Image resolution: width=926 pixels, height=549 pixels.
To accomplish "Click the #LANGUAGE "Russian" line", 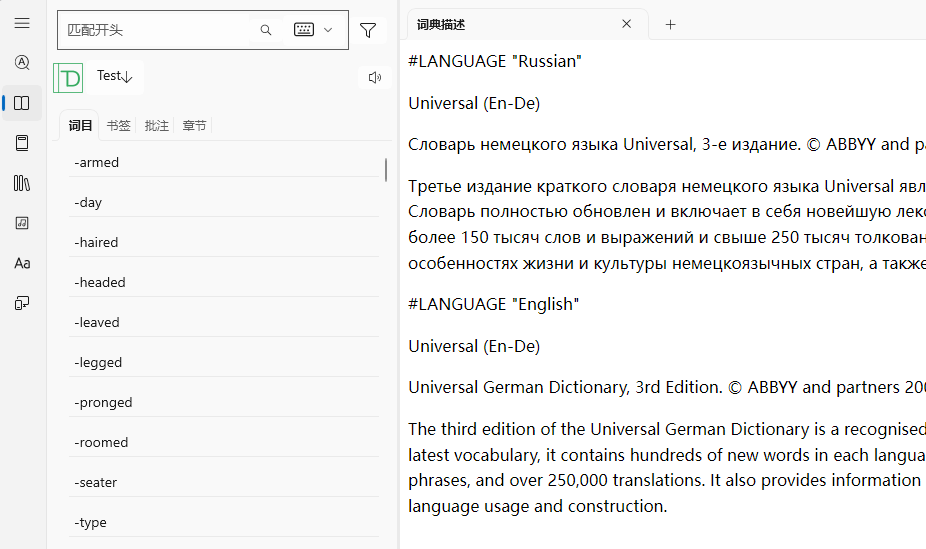I will 495,61.
